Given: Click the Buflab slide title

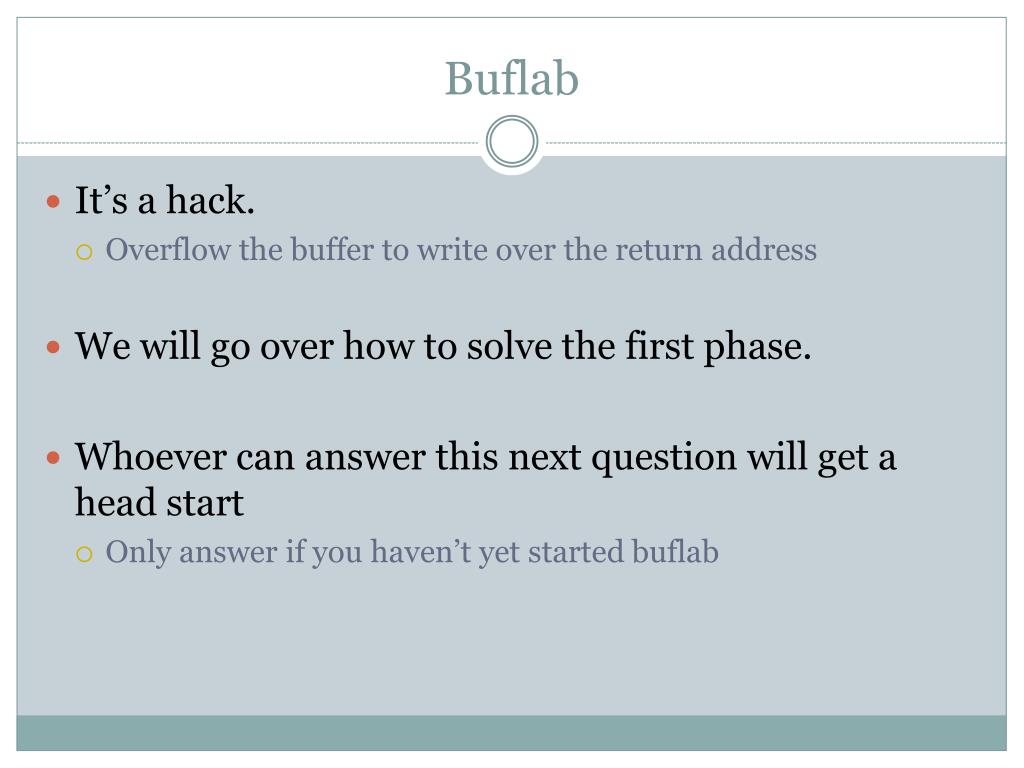Looking at the screenshot, I should click(x=511, y=79).
